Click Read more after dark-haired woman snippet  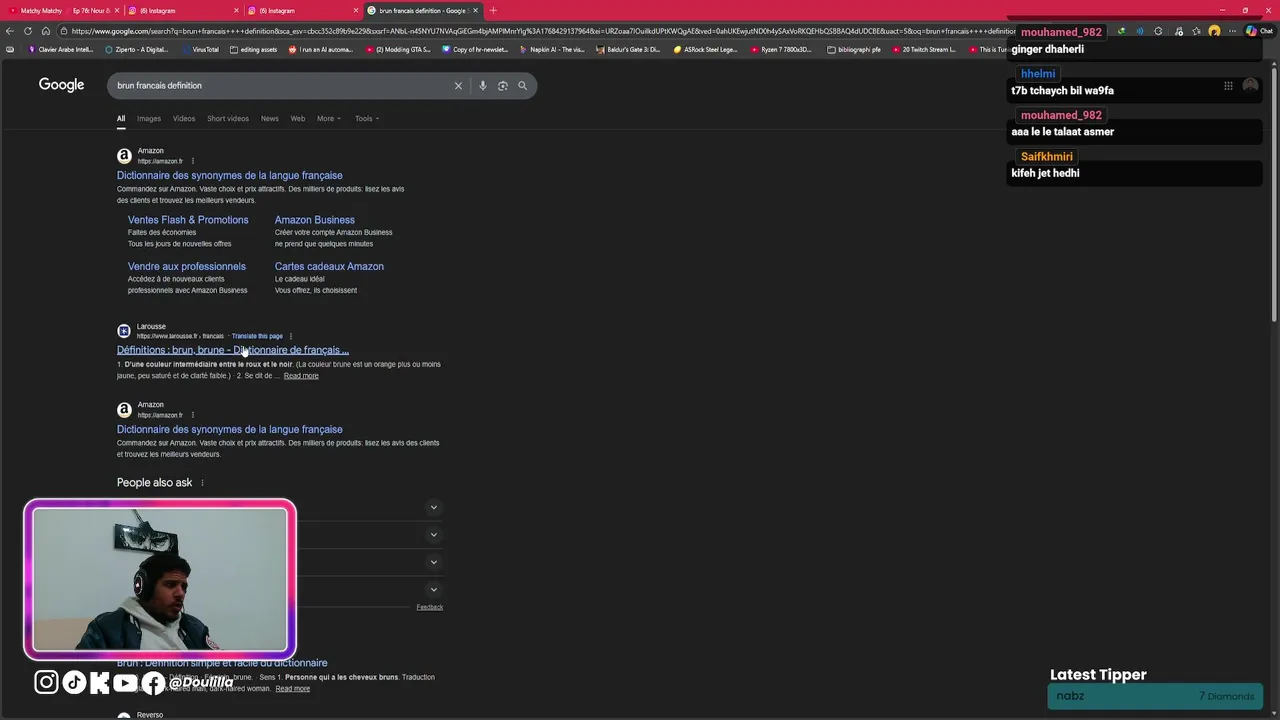tap(293, 689)
